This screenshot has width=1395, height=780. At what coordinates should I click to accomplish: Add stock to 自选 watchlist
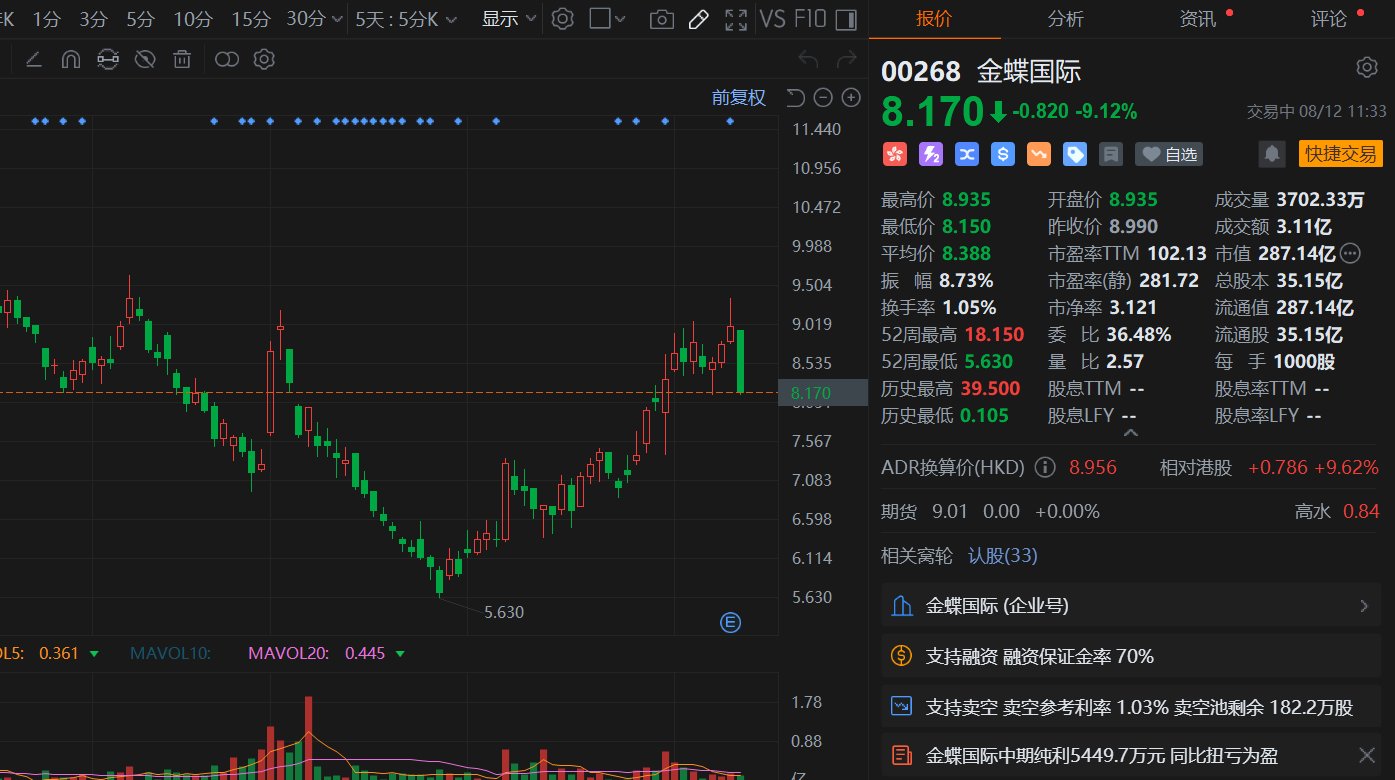click(1169, 154)
